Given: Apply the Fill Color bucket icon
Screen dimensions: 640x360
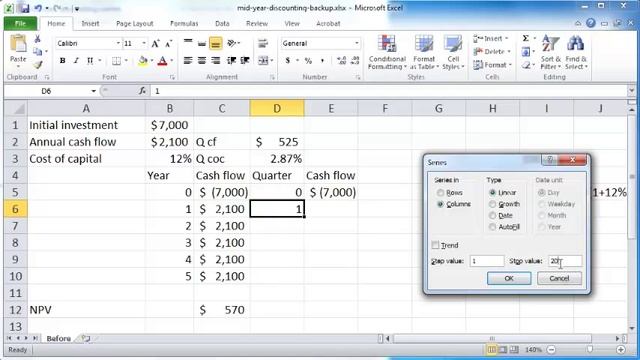Looking at the screenshot, I should click(143, 61).
